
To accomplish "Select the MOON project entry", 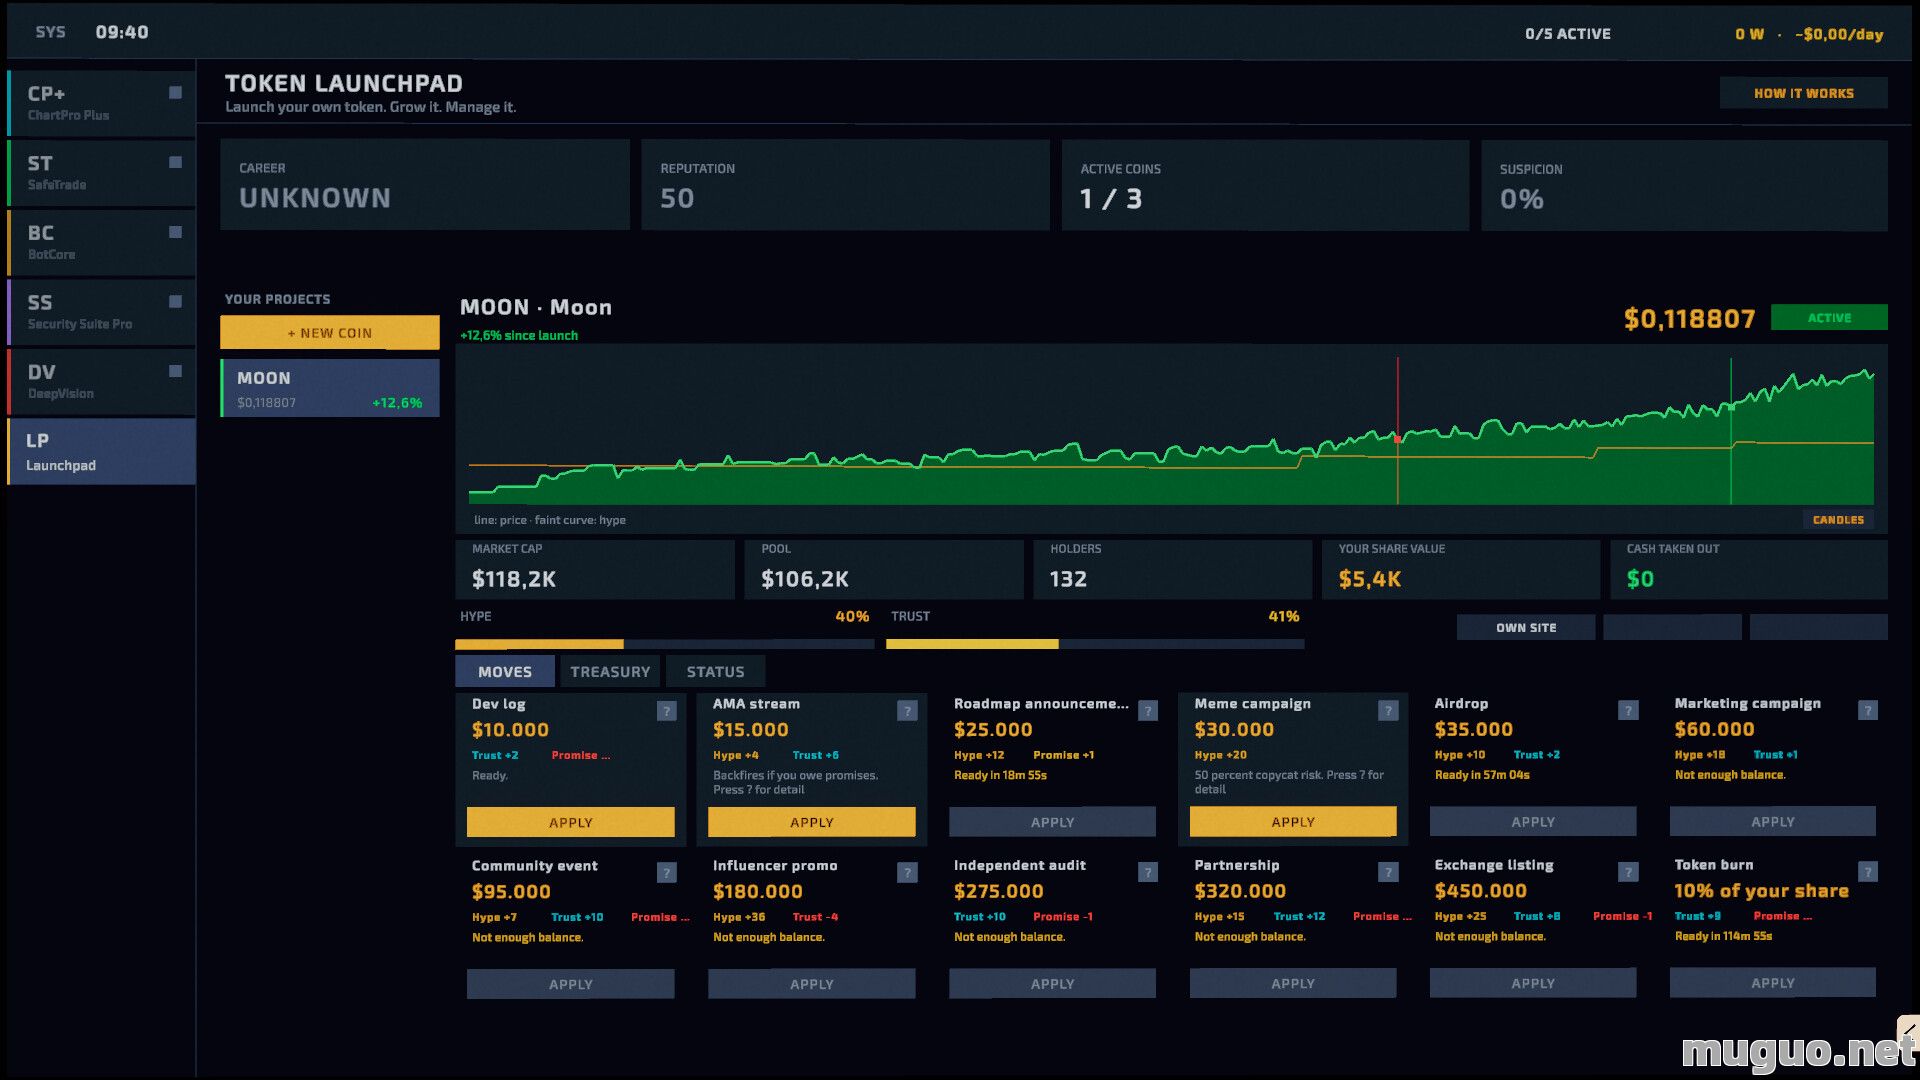I will tap(329, 388).
